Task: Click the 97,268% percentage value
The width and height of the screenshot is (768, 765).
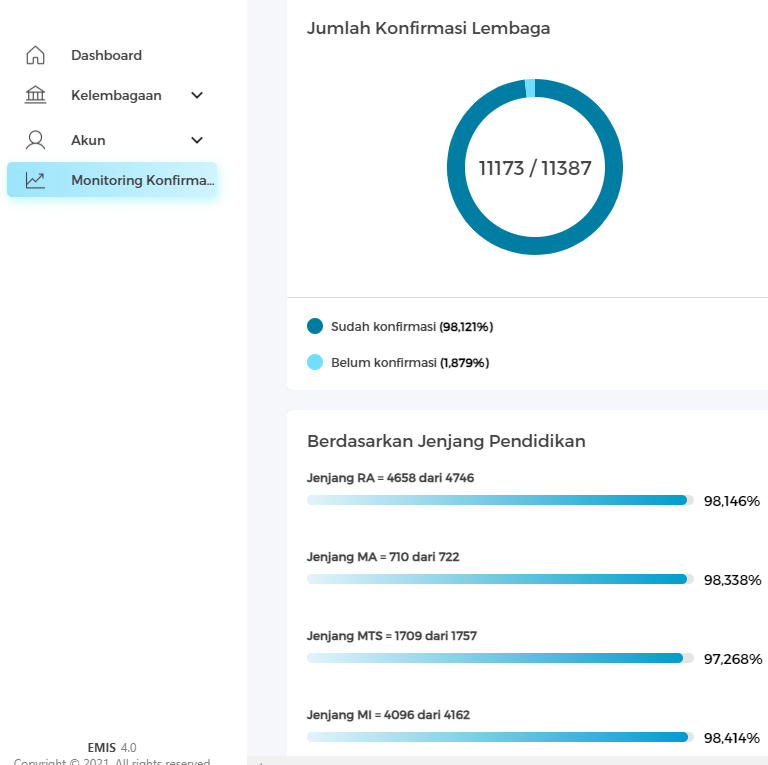Action: [733, 659]
